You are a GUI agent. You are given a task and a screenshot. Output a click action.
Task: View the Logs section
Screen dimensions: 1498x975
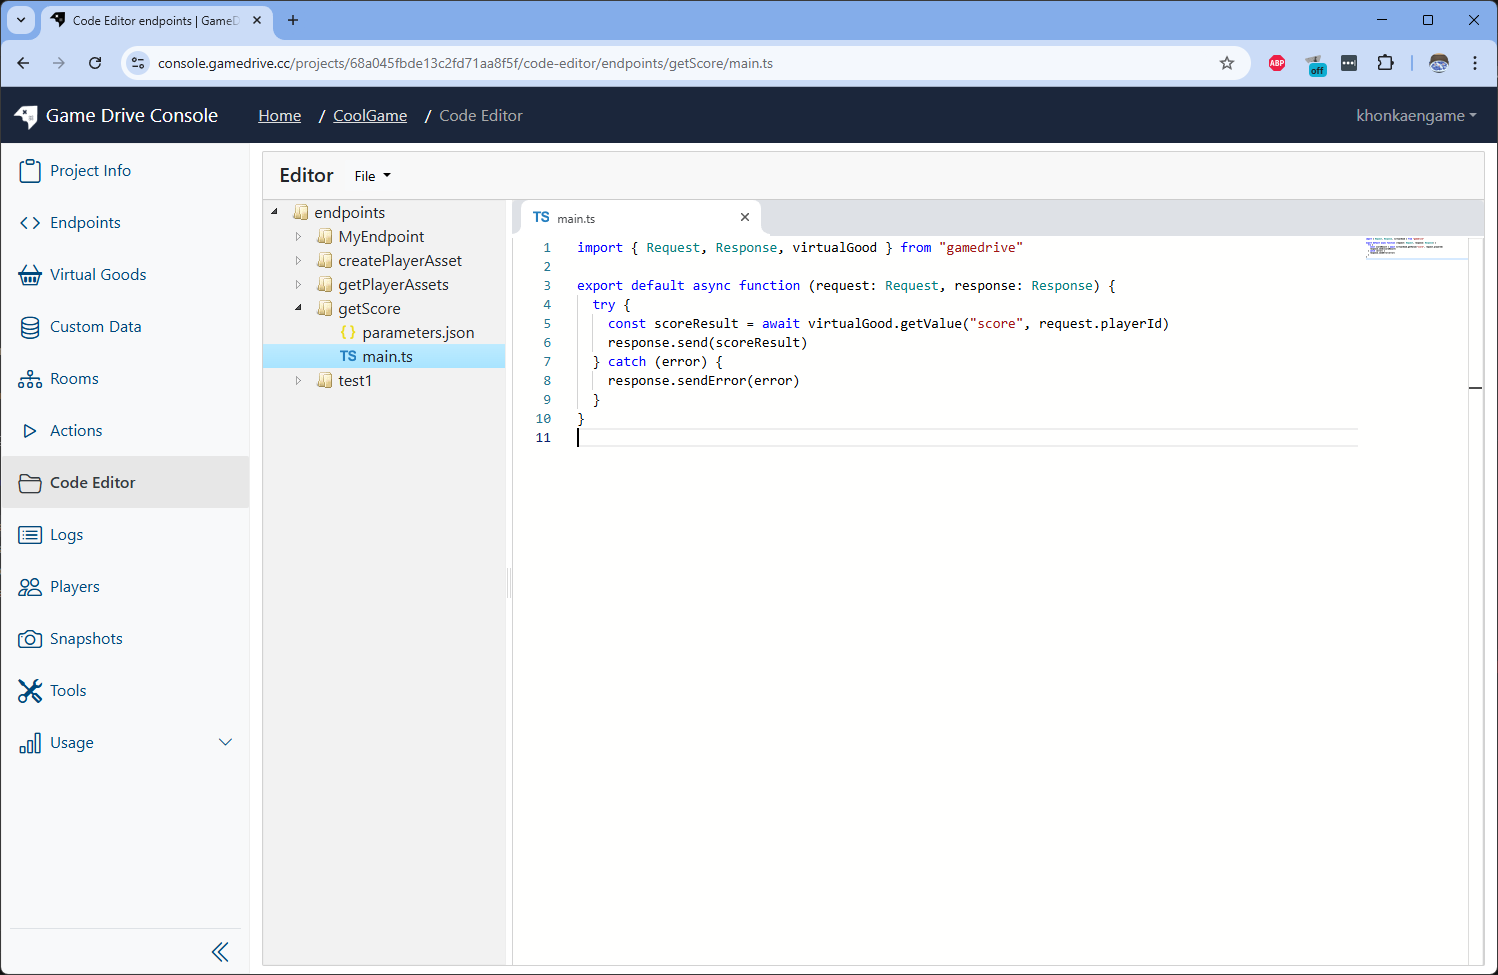tap(64, 534)
